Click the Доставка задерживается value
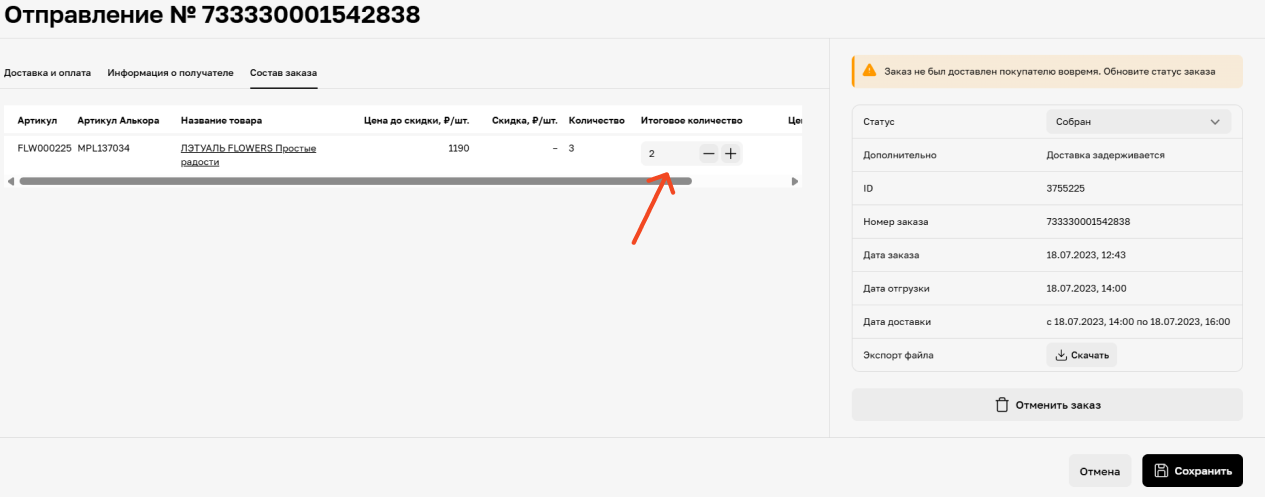 (x=1105, y=155)
